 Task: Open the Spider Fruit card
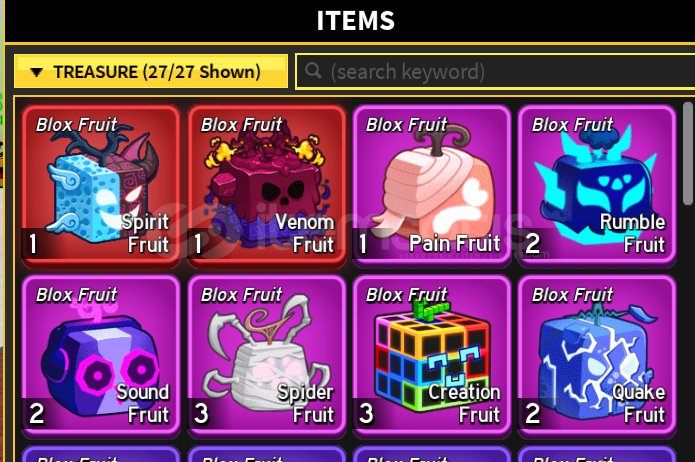(x=266, y=356)
